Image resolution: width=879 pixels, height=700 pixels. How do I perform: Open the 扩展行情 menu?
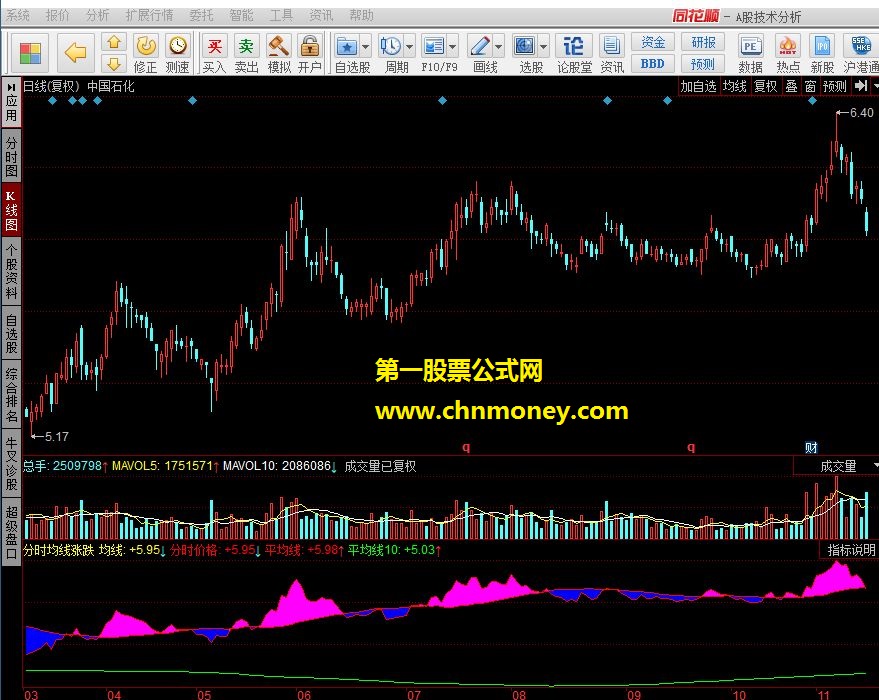(149, 16)
